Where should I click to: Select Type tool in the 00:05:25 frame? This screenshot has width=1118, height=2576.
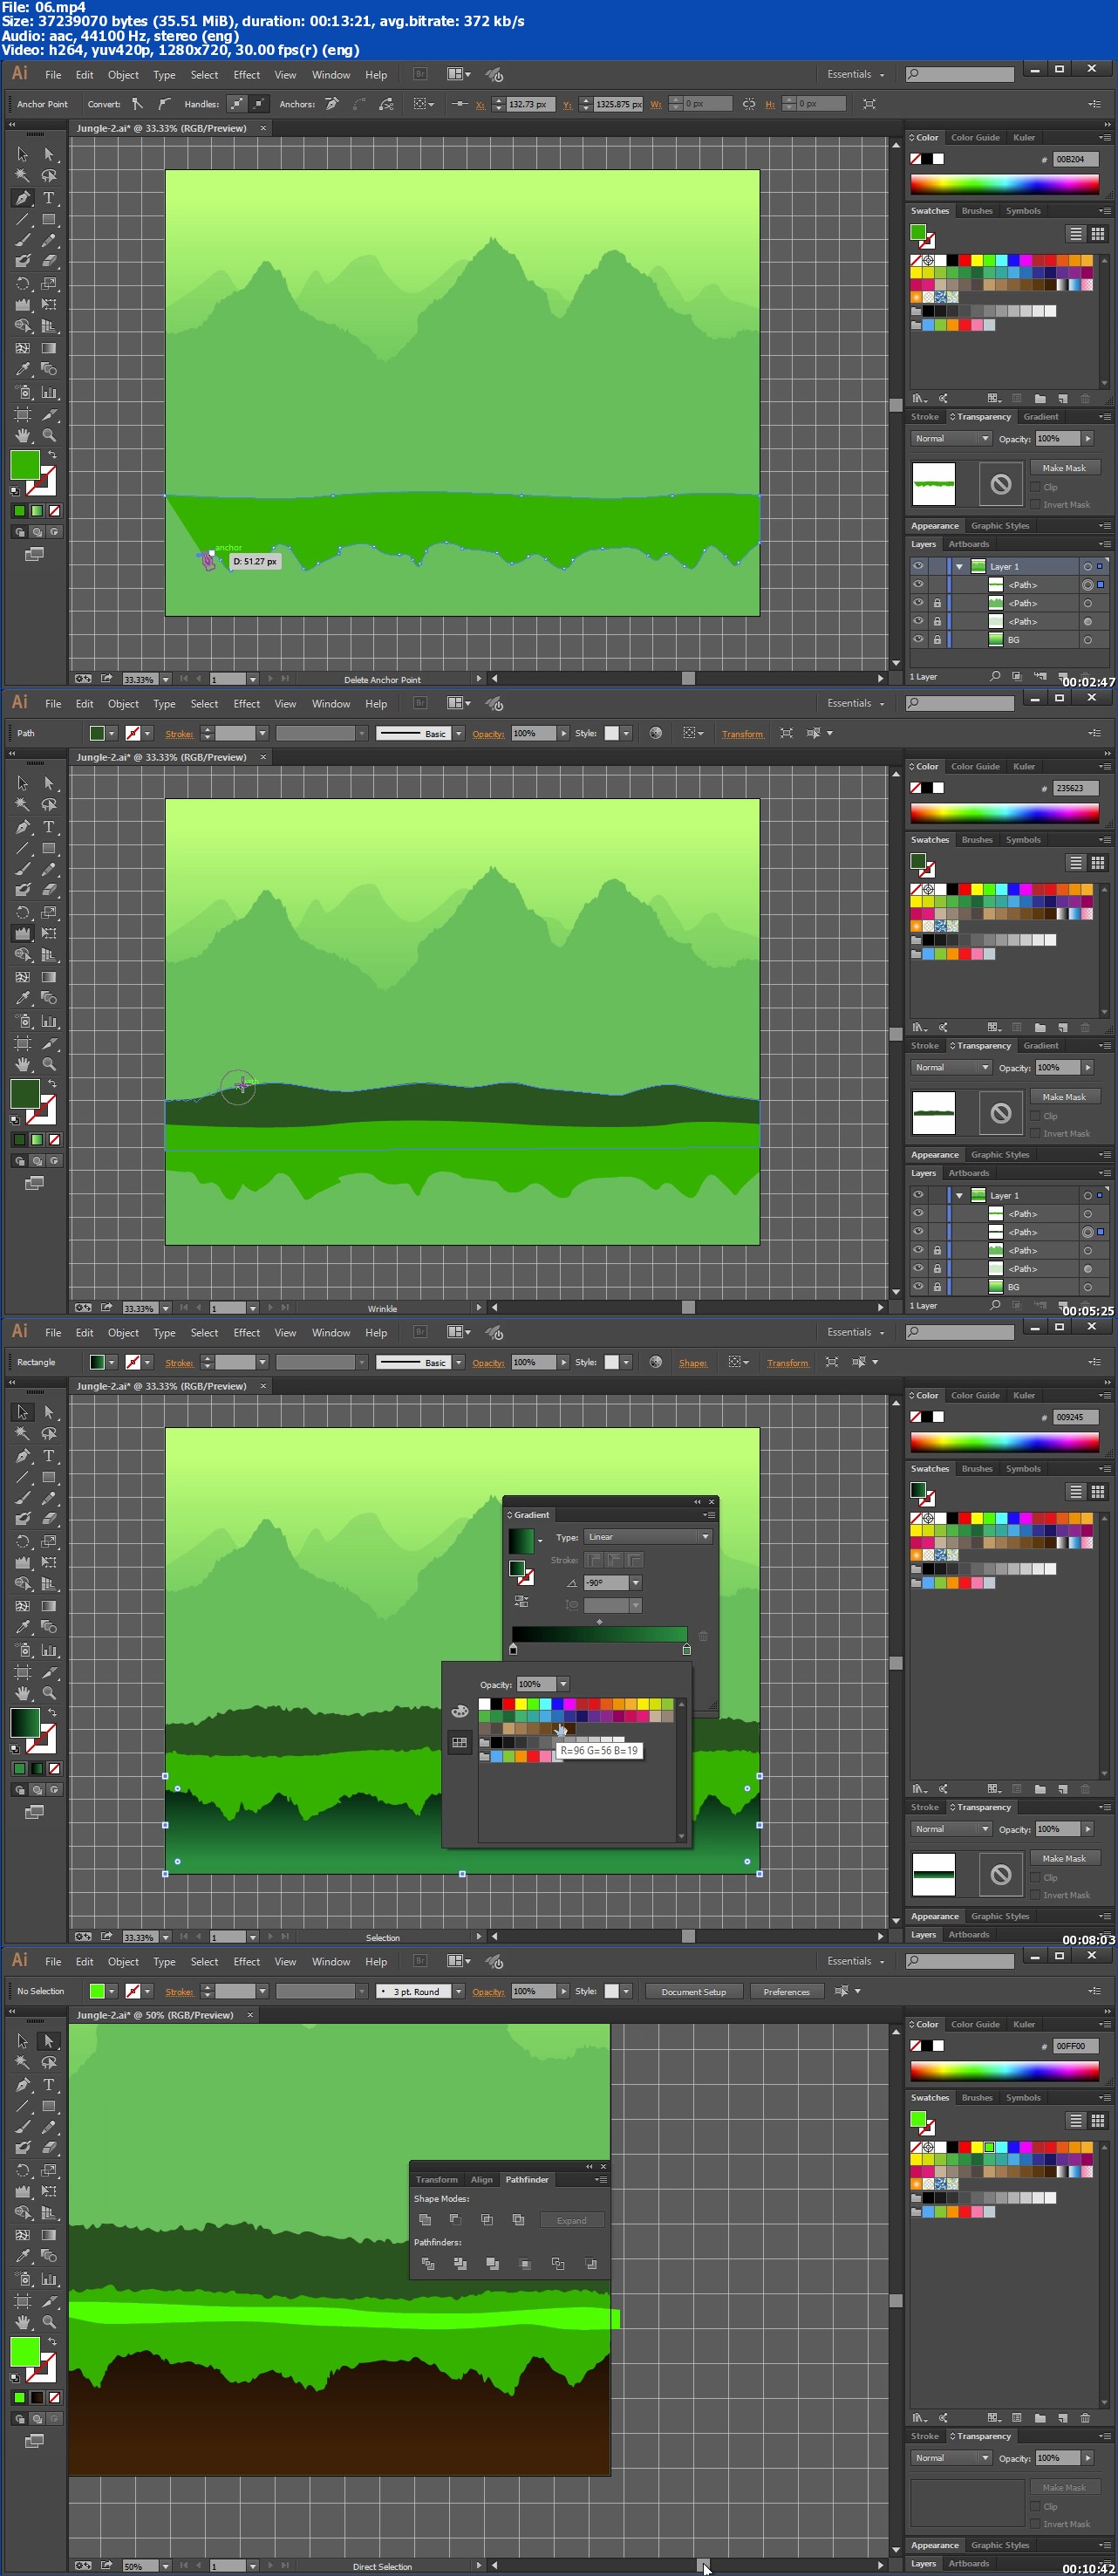pos(48,827)
